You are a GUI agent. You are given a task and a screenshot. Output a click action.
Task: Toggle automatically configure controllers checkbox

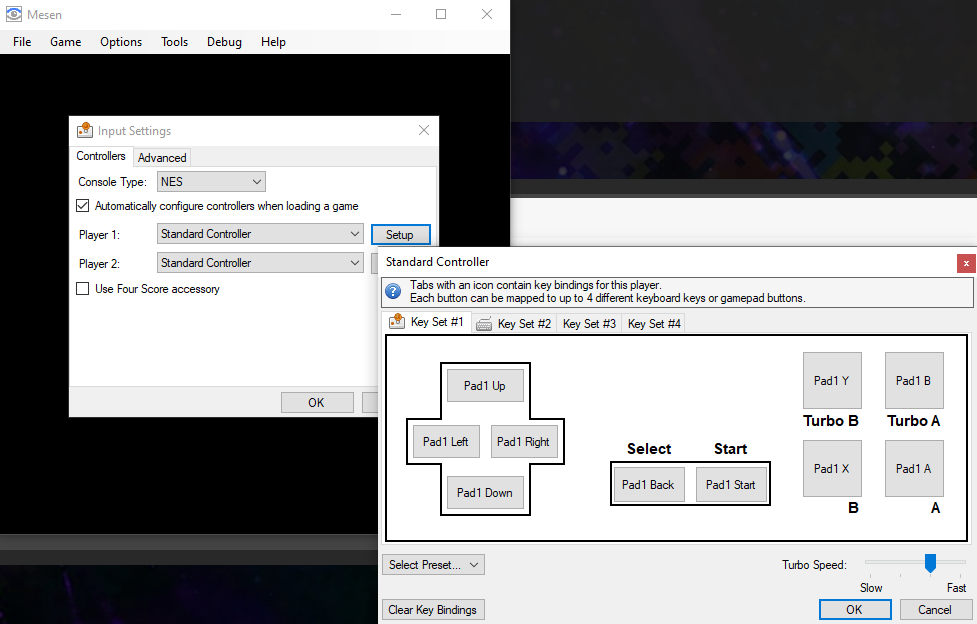point(82,206)
